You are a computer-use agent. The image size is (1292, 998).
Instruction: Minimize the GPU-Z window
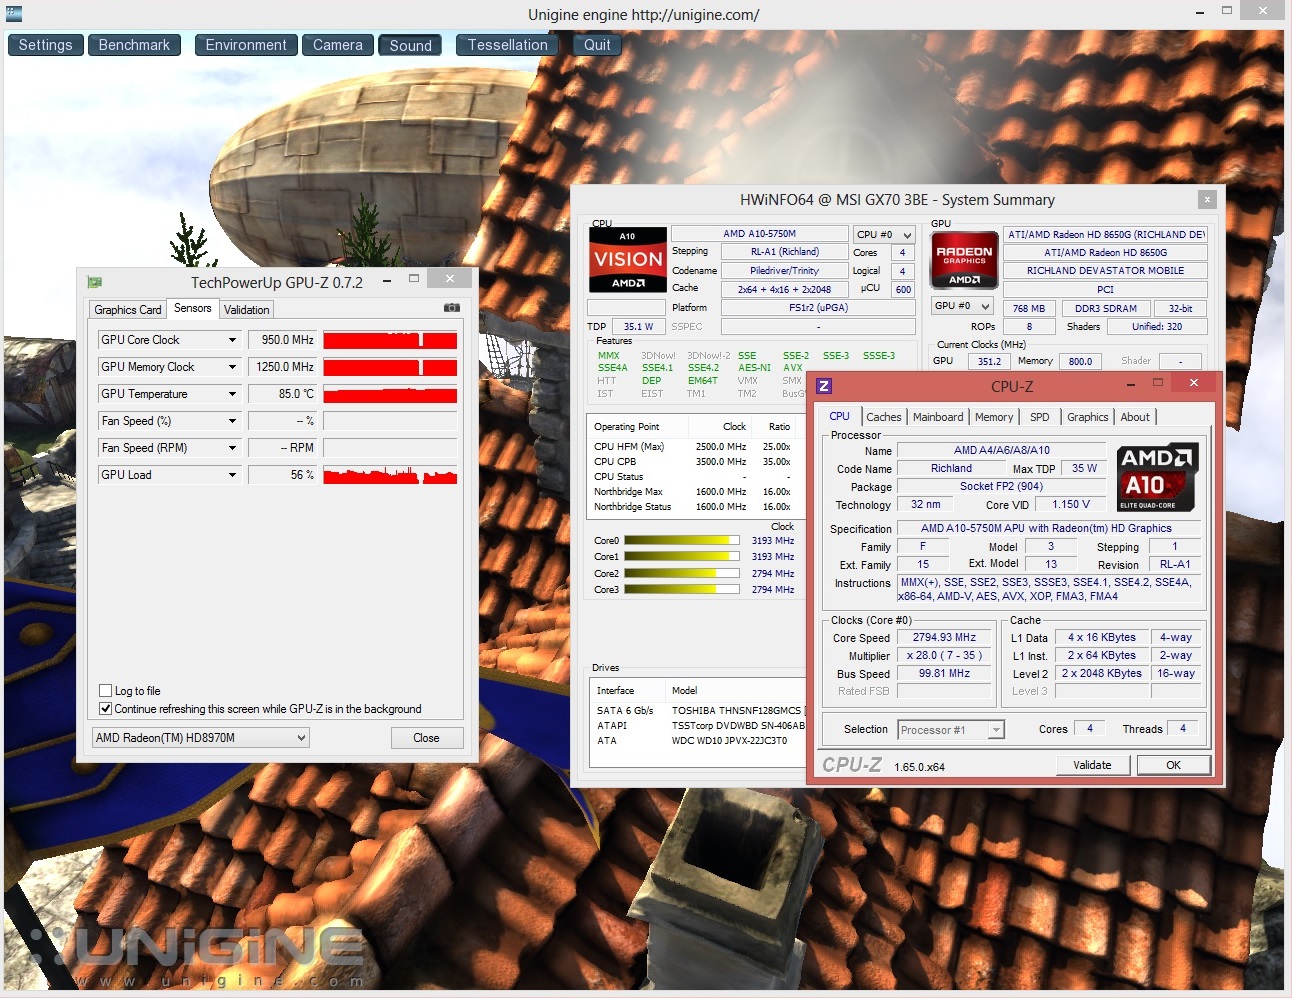tap(386, 281)
